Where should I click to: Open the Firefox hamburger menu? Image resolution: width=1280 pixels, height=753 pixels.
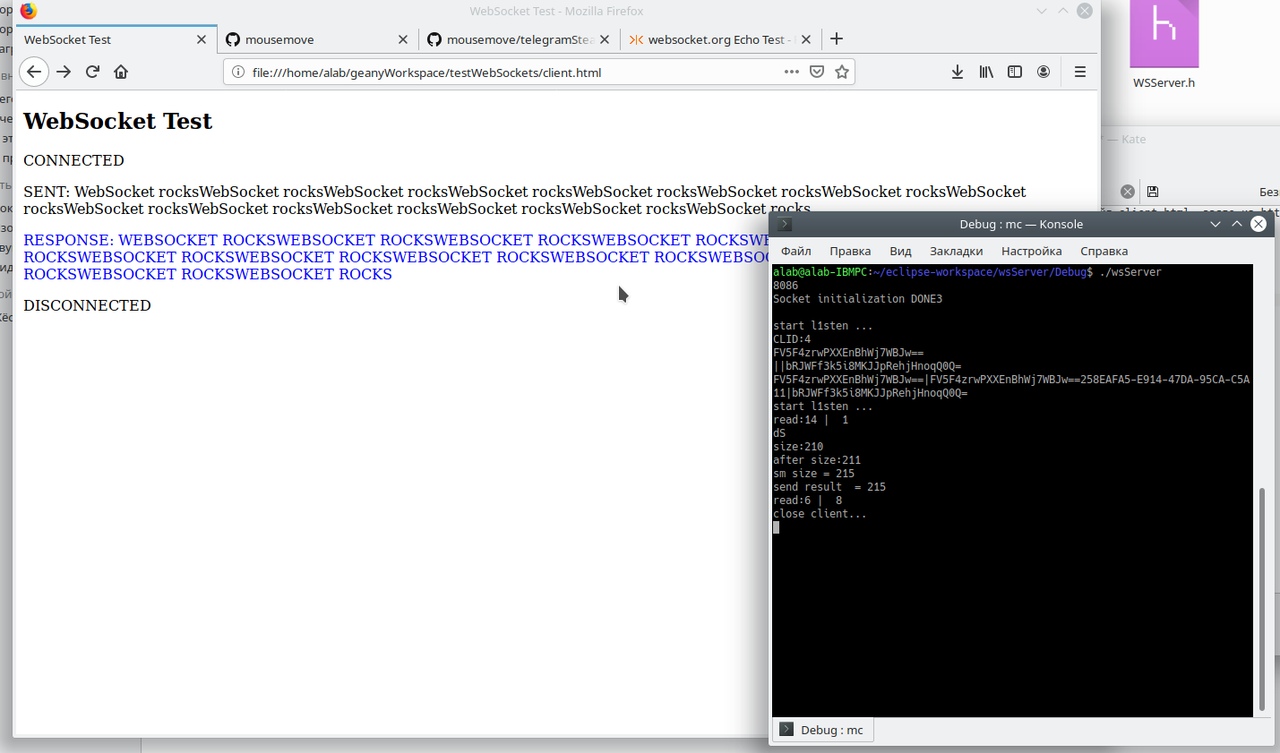(1080, 72)
